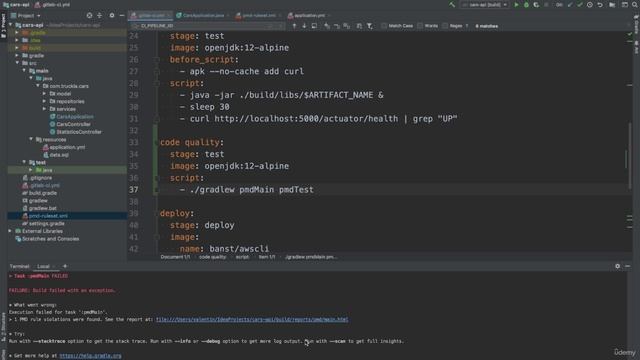The width and height of the screenshot is (640, 360).
Task: Select StatisticsController in project tree
Action: click(79, 132)
